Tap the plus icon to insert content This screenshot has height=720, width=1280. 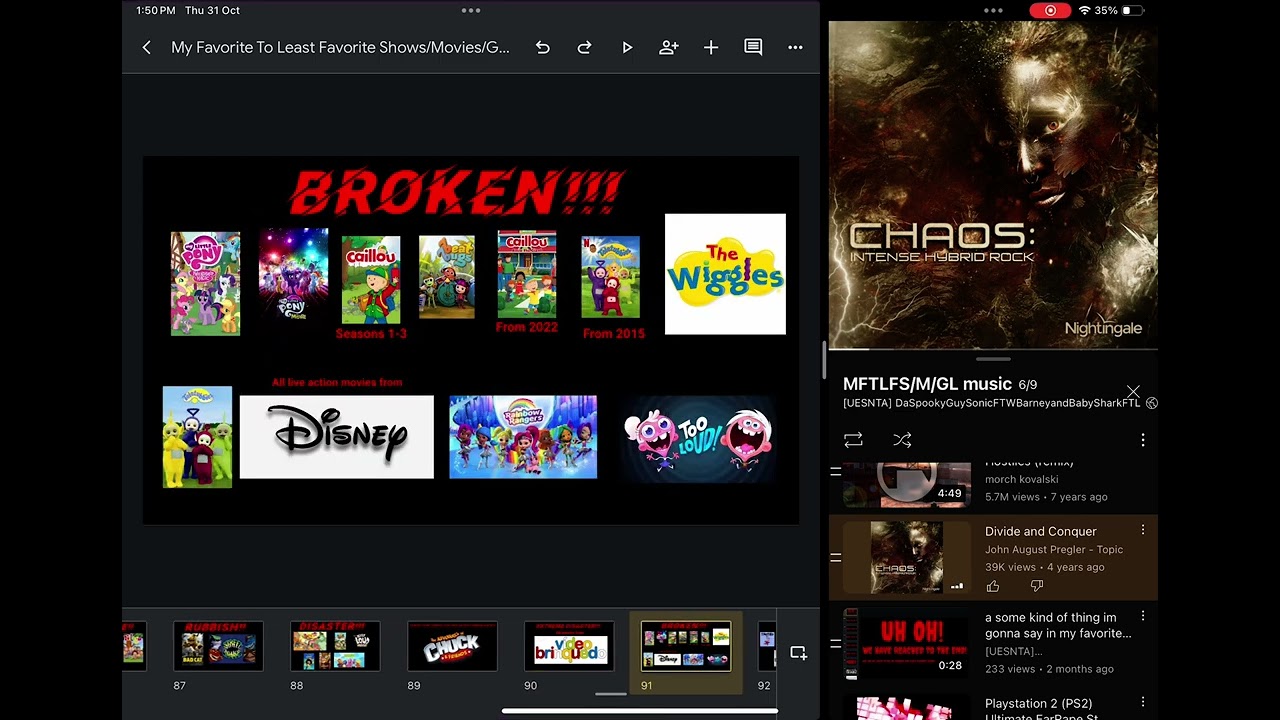tap(711, 47)
